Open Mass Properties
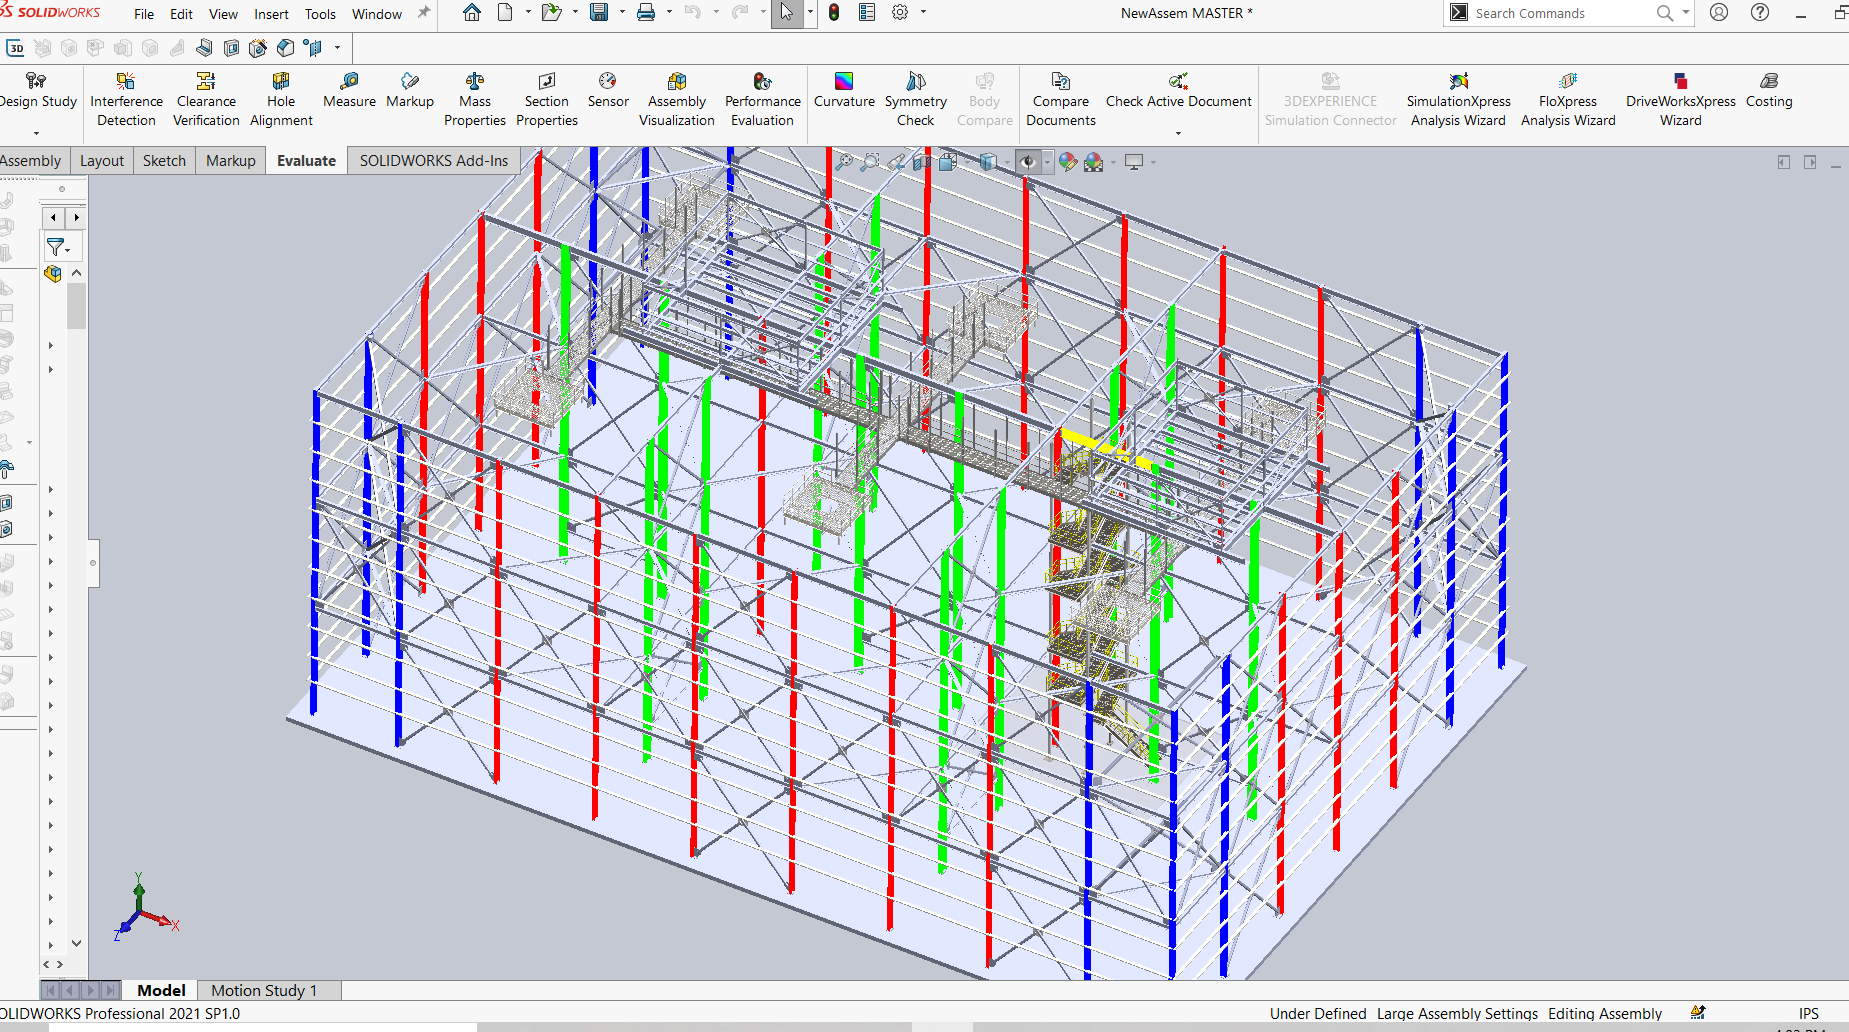Image resolution: width=1849 pixels, height=1032 pixels. point(475,100)
